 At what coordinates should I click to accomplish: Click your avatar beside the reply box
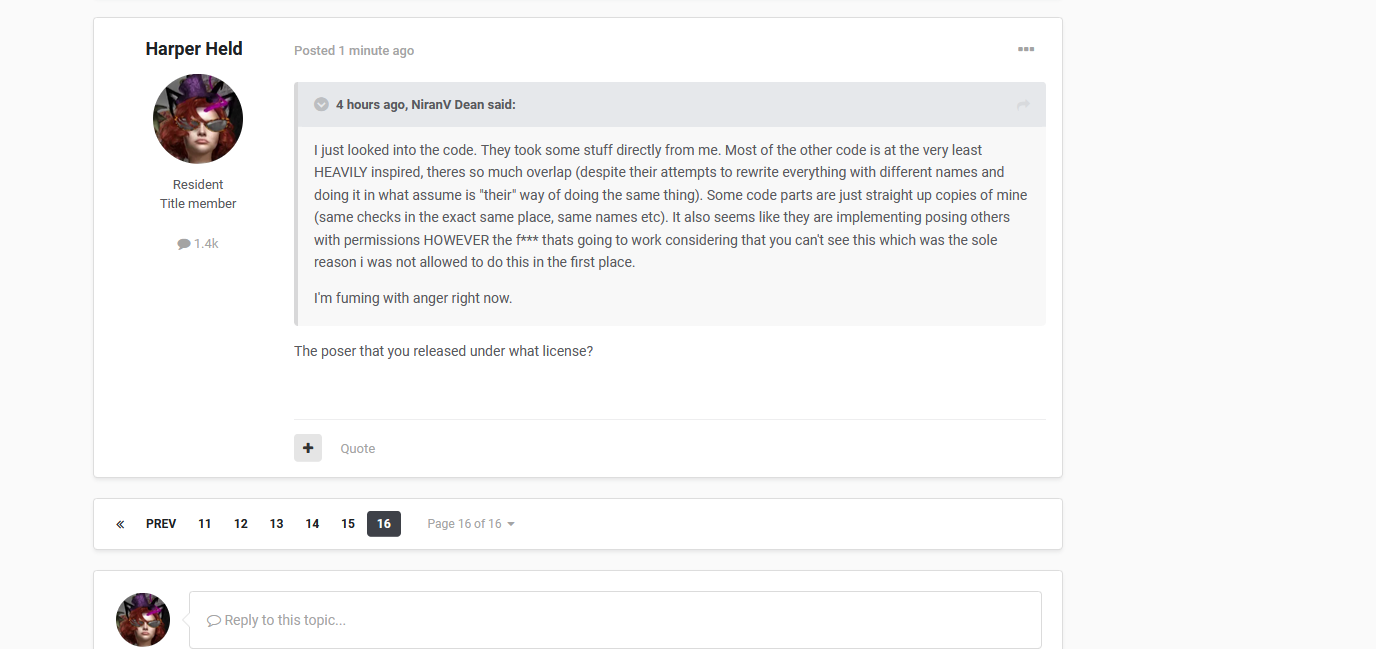[143, 619]
